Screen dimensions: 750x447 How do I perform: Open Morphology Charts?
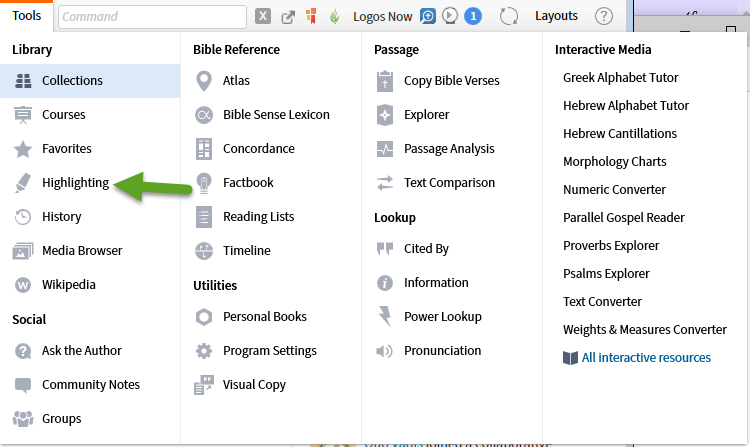tap(615, 162)
